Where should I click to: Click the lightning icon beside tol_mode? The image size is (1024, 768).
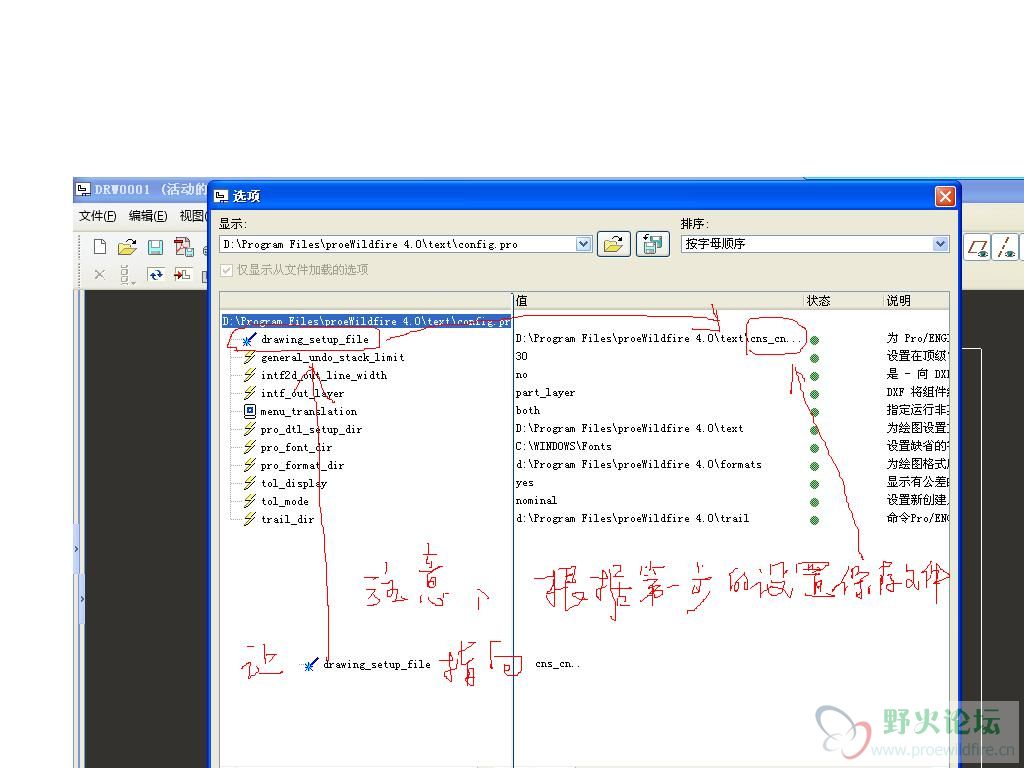249,501
